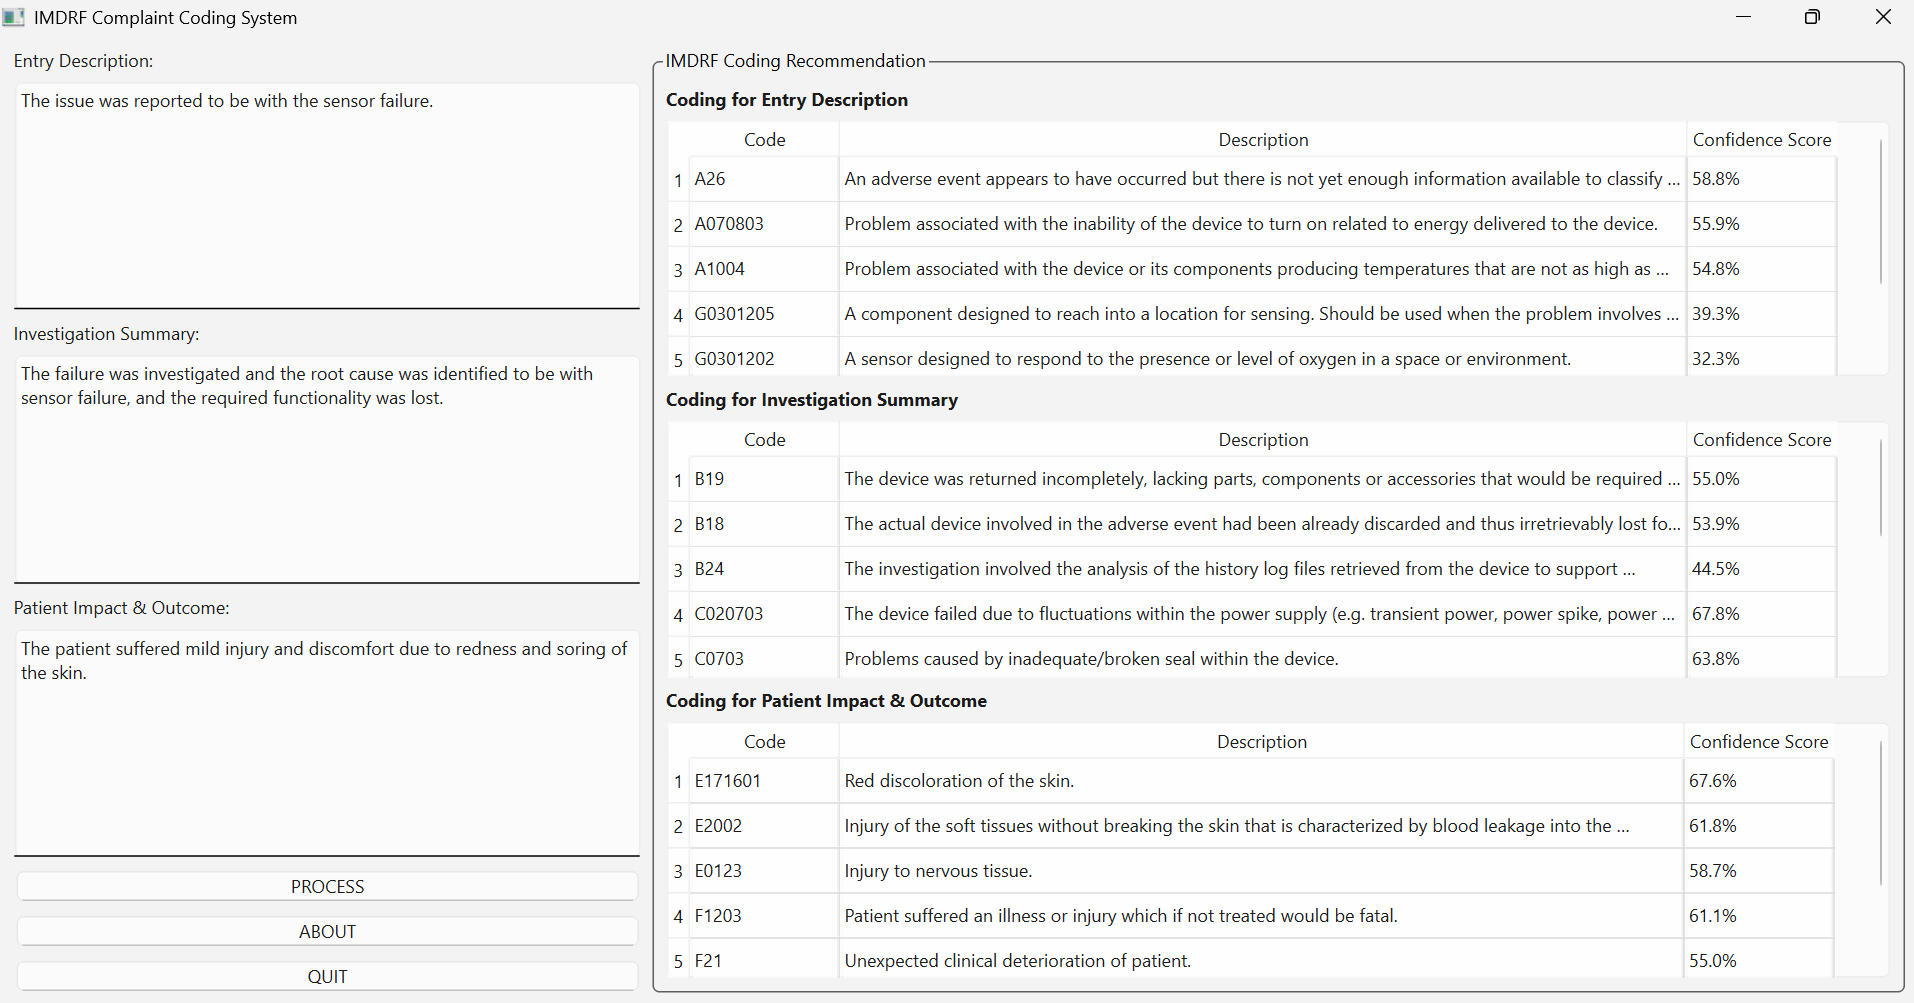Click the Code column header for Investigation Summary
This screenshot has height=1003, width=1914.
[764, 439]
